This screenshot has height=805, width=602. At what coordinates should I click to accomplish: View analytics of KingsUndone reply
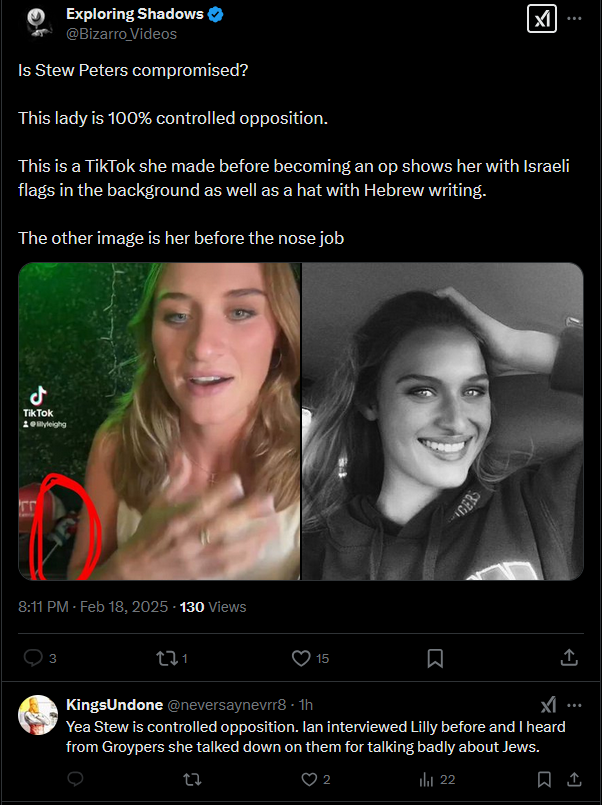429,779
